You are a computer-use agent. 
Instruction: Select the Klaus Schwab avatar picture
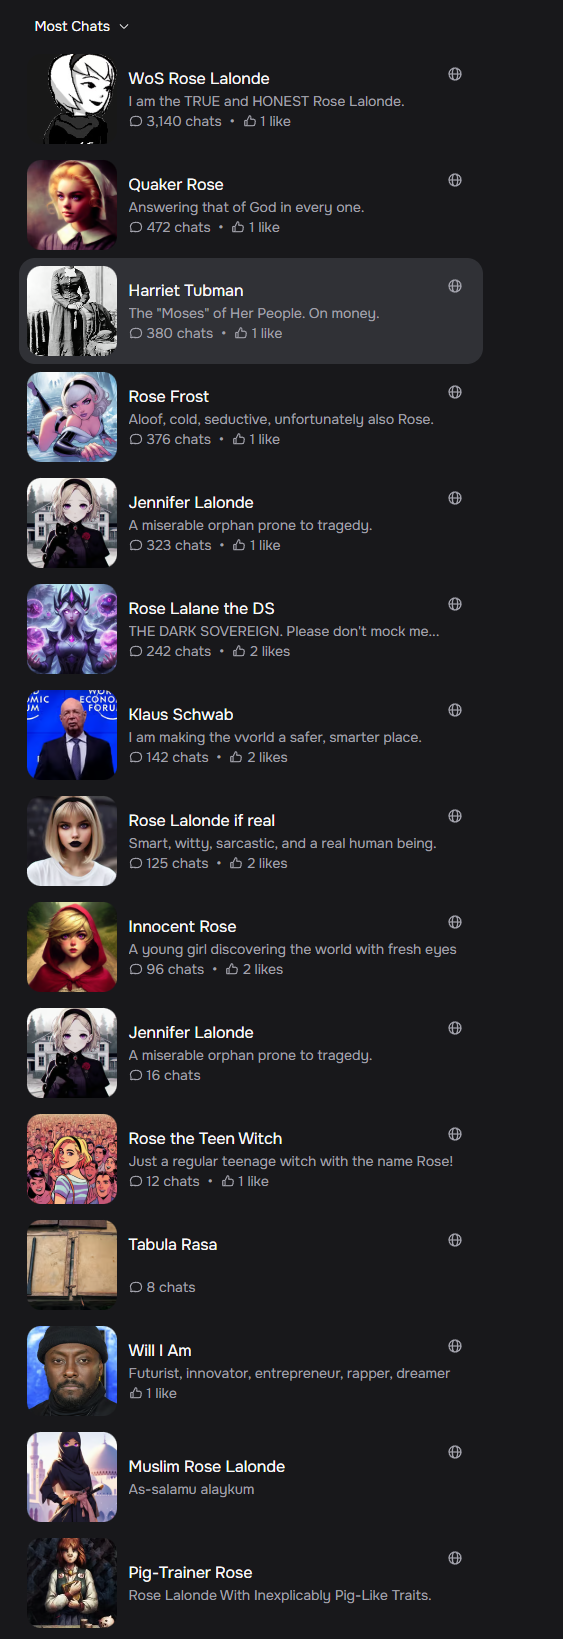(72, 735)
